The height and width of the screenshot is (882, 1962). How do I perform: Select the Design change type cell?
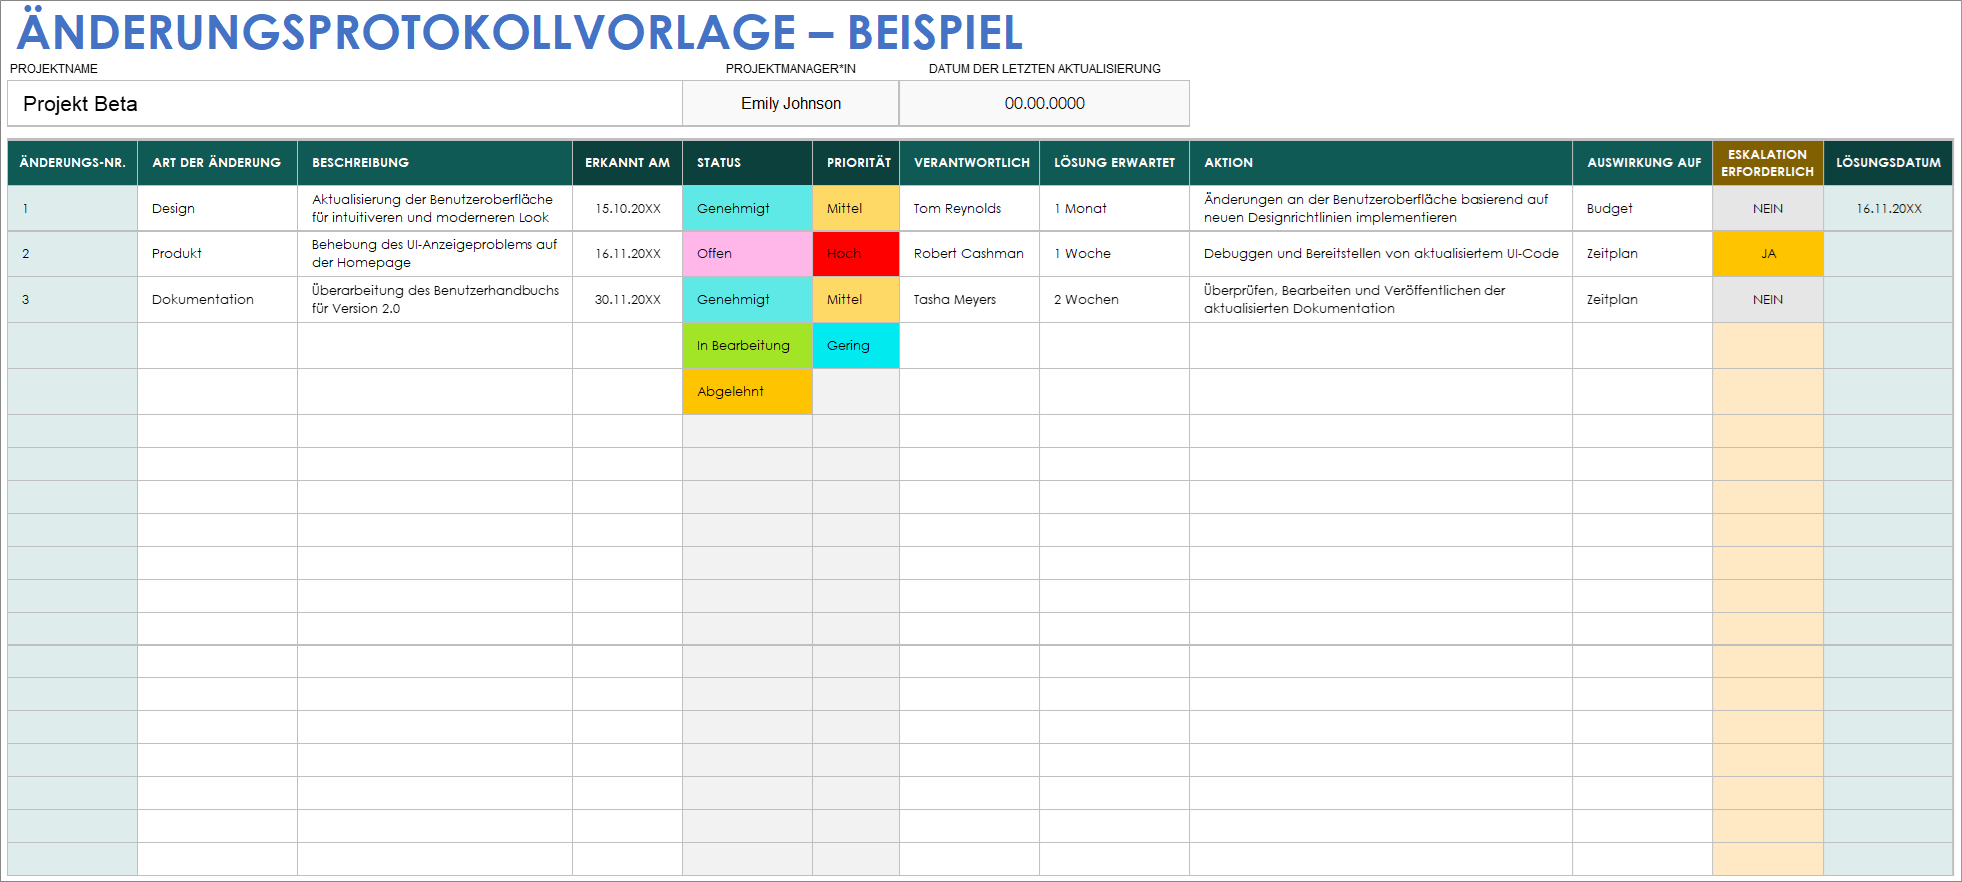(217, 209)
